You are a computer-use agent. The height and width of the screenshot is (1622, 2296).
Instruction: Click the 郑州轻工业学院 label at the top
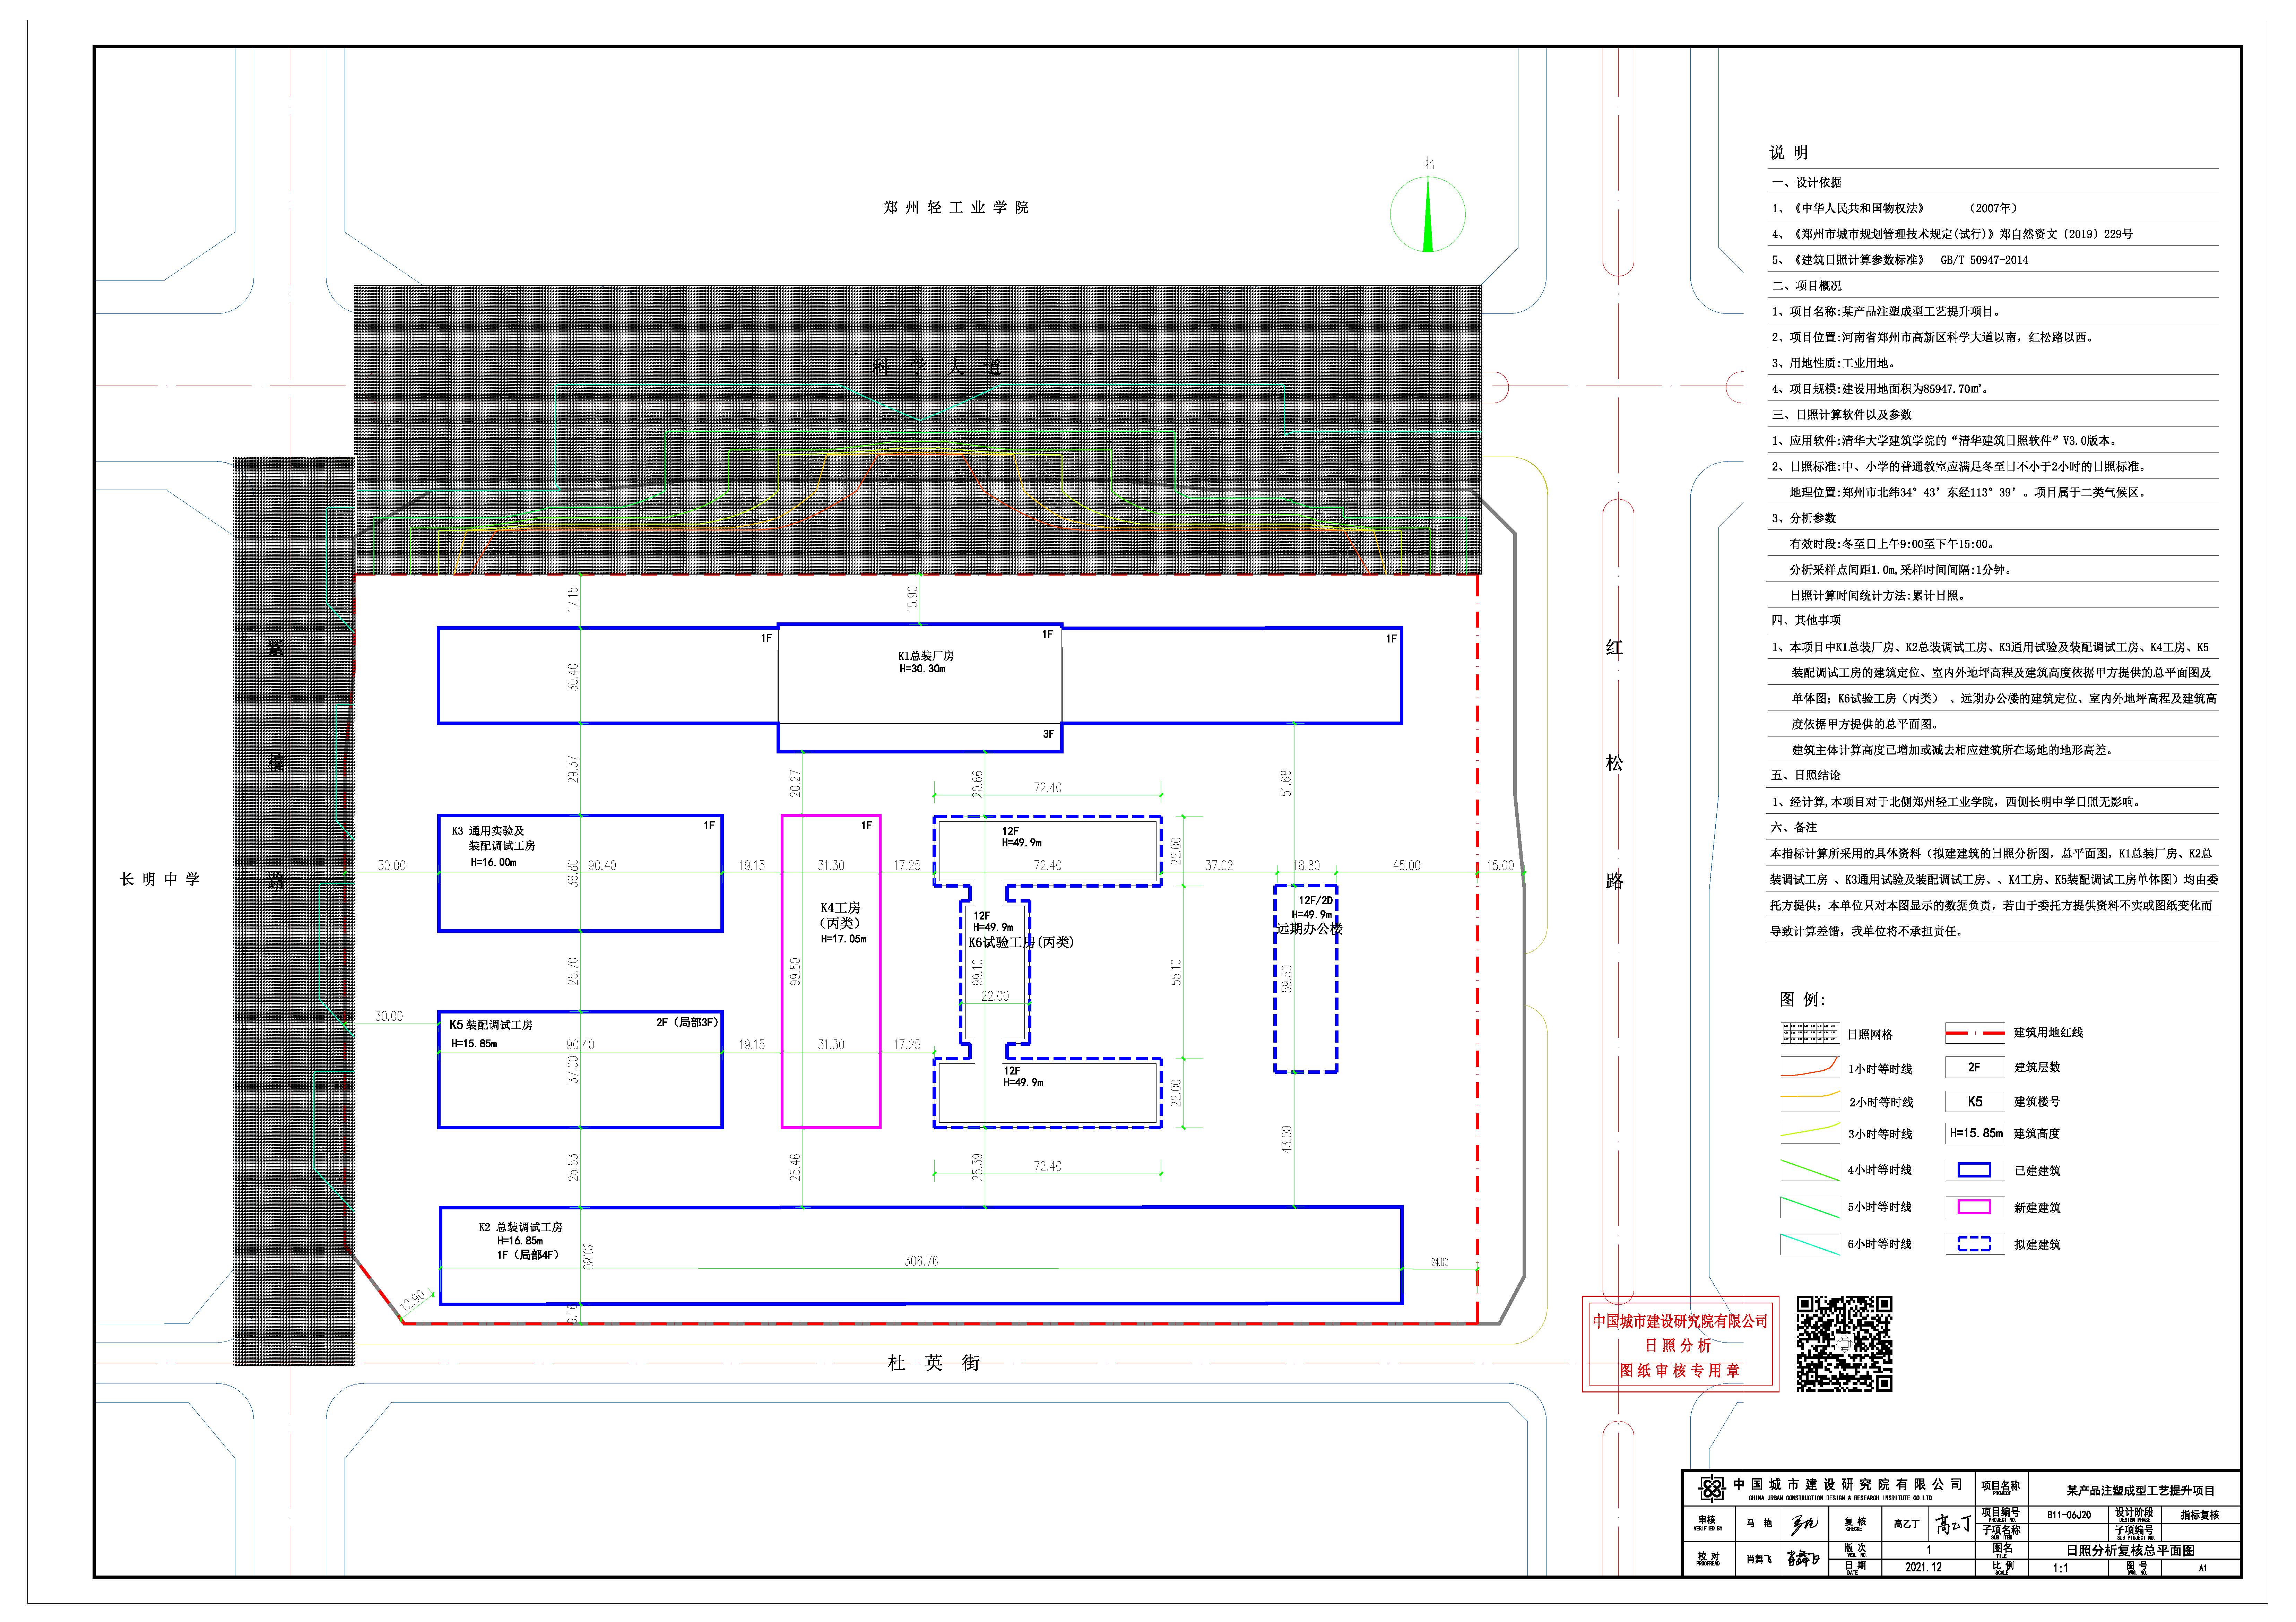956,207
